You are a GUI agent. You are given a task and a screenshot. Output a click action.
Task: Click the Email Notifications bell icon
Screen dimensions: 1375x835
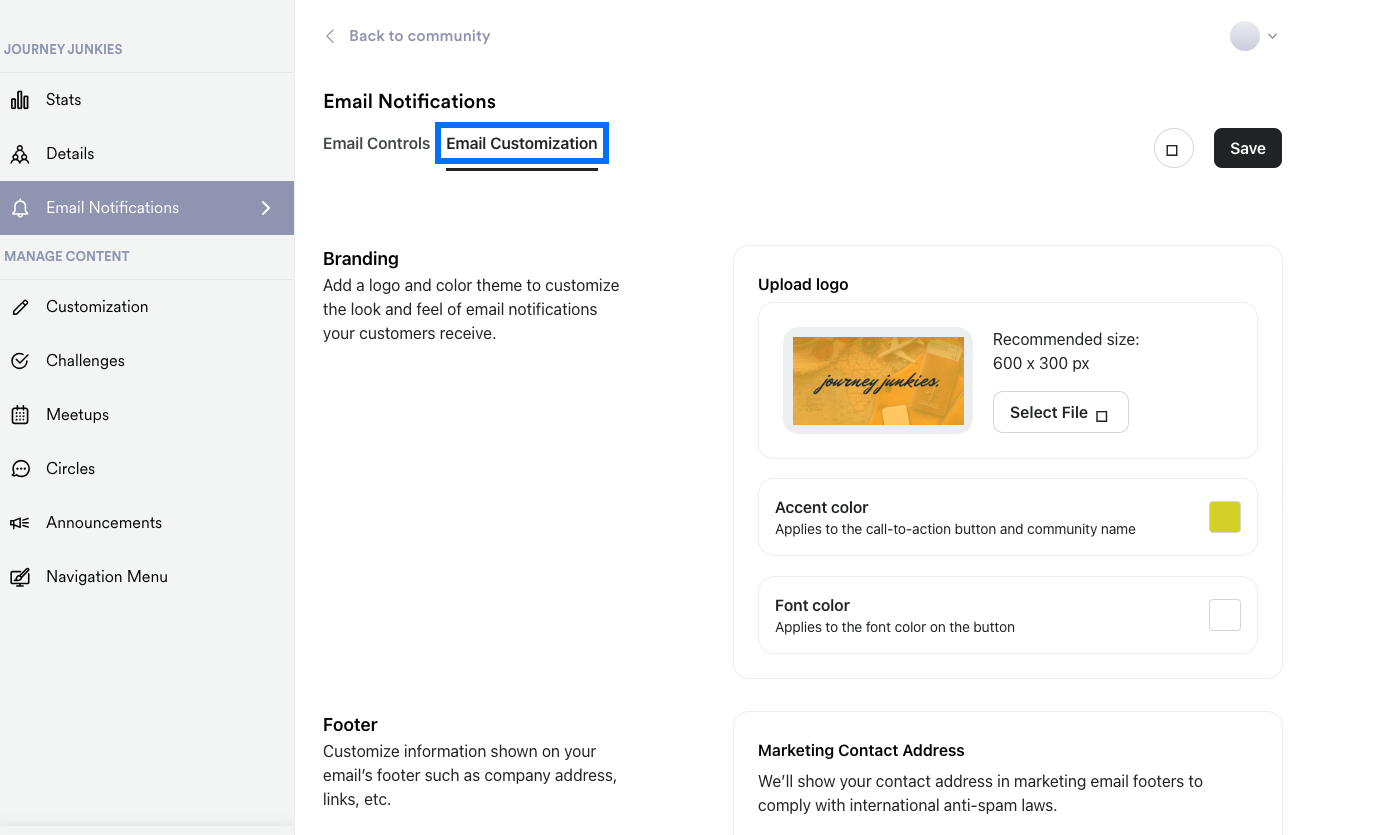[20, 208]
